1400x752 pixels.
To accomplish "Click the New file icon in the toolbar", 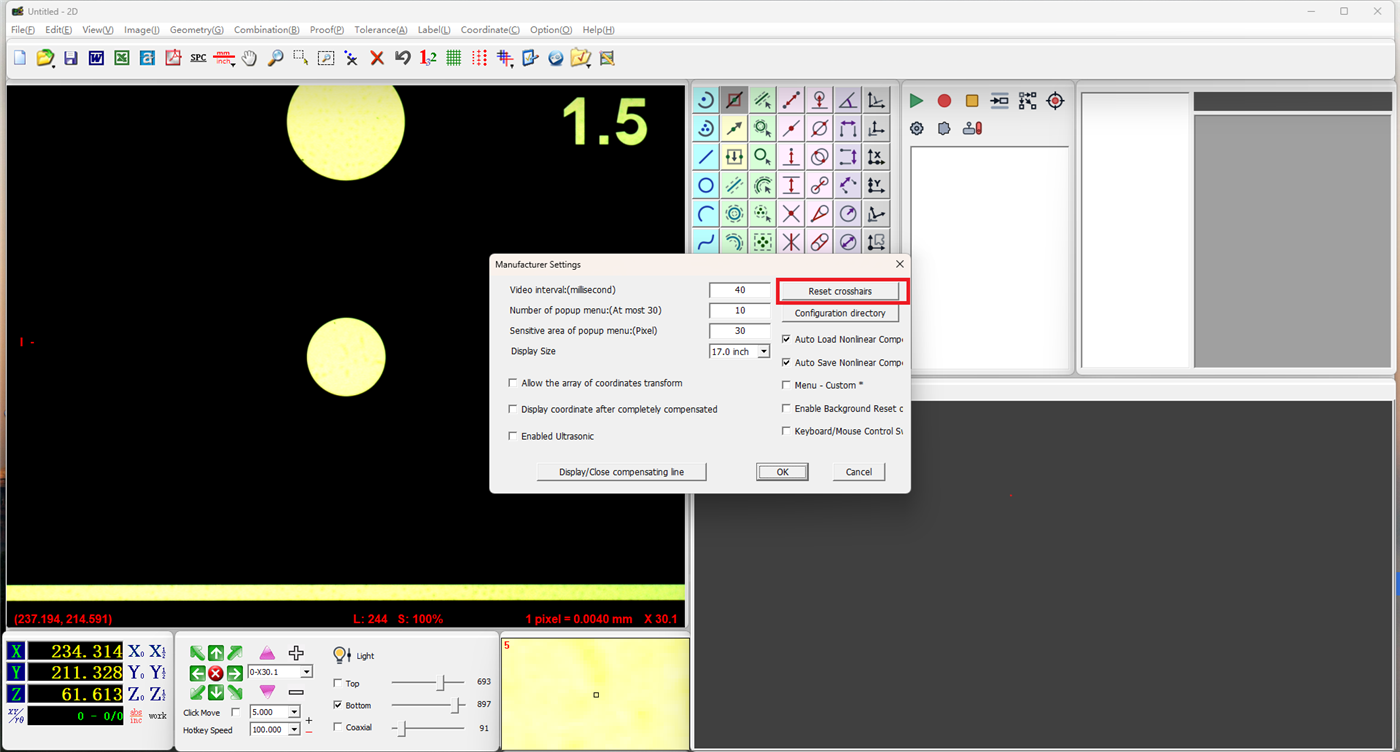I will 20,58.
